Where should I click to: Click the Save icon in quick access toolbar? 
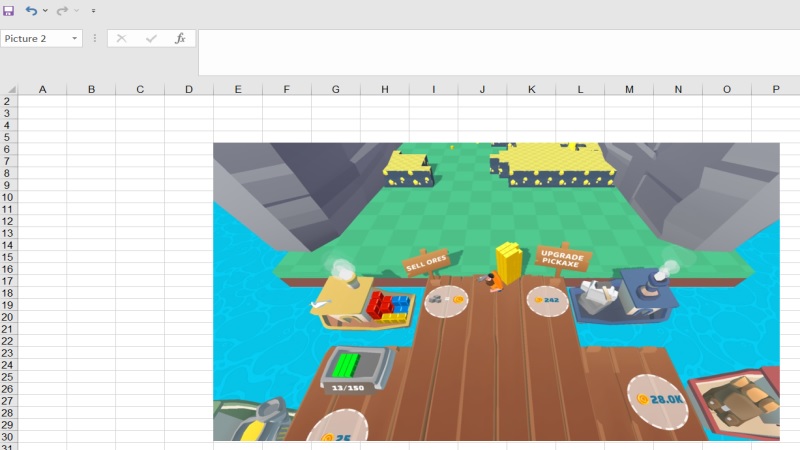point(9,10)
